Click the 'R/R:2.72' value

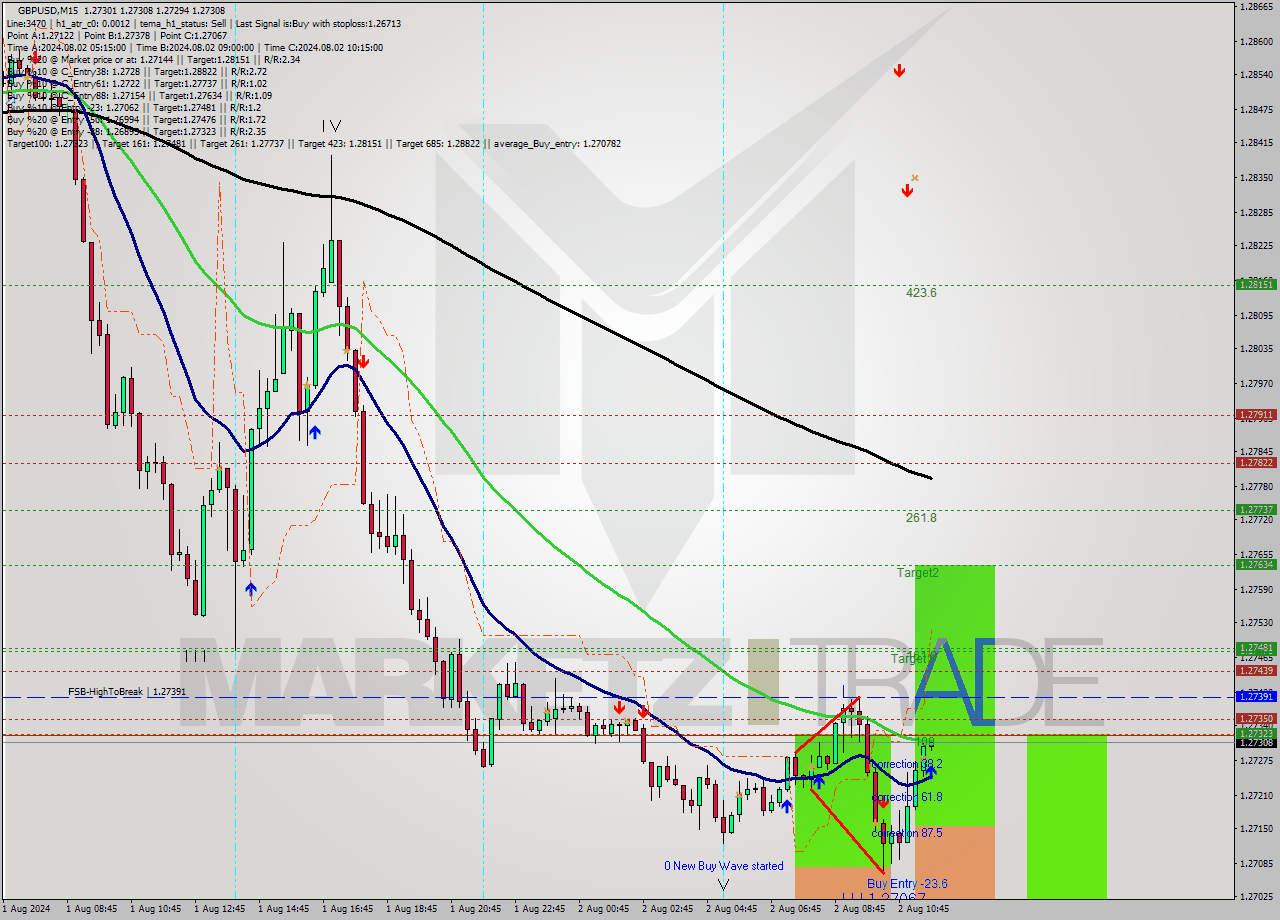(x=251, y=72)
